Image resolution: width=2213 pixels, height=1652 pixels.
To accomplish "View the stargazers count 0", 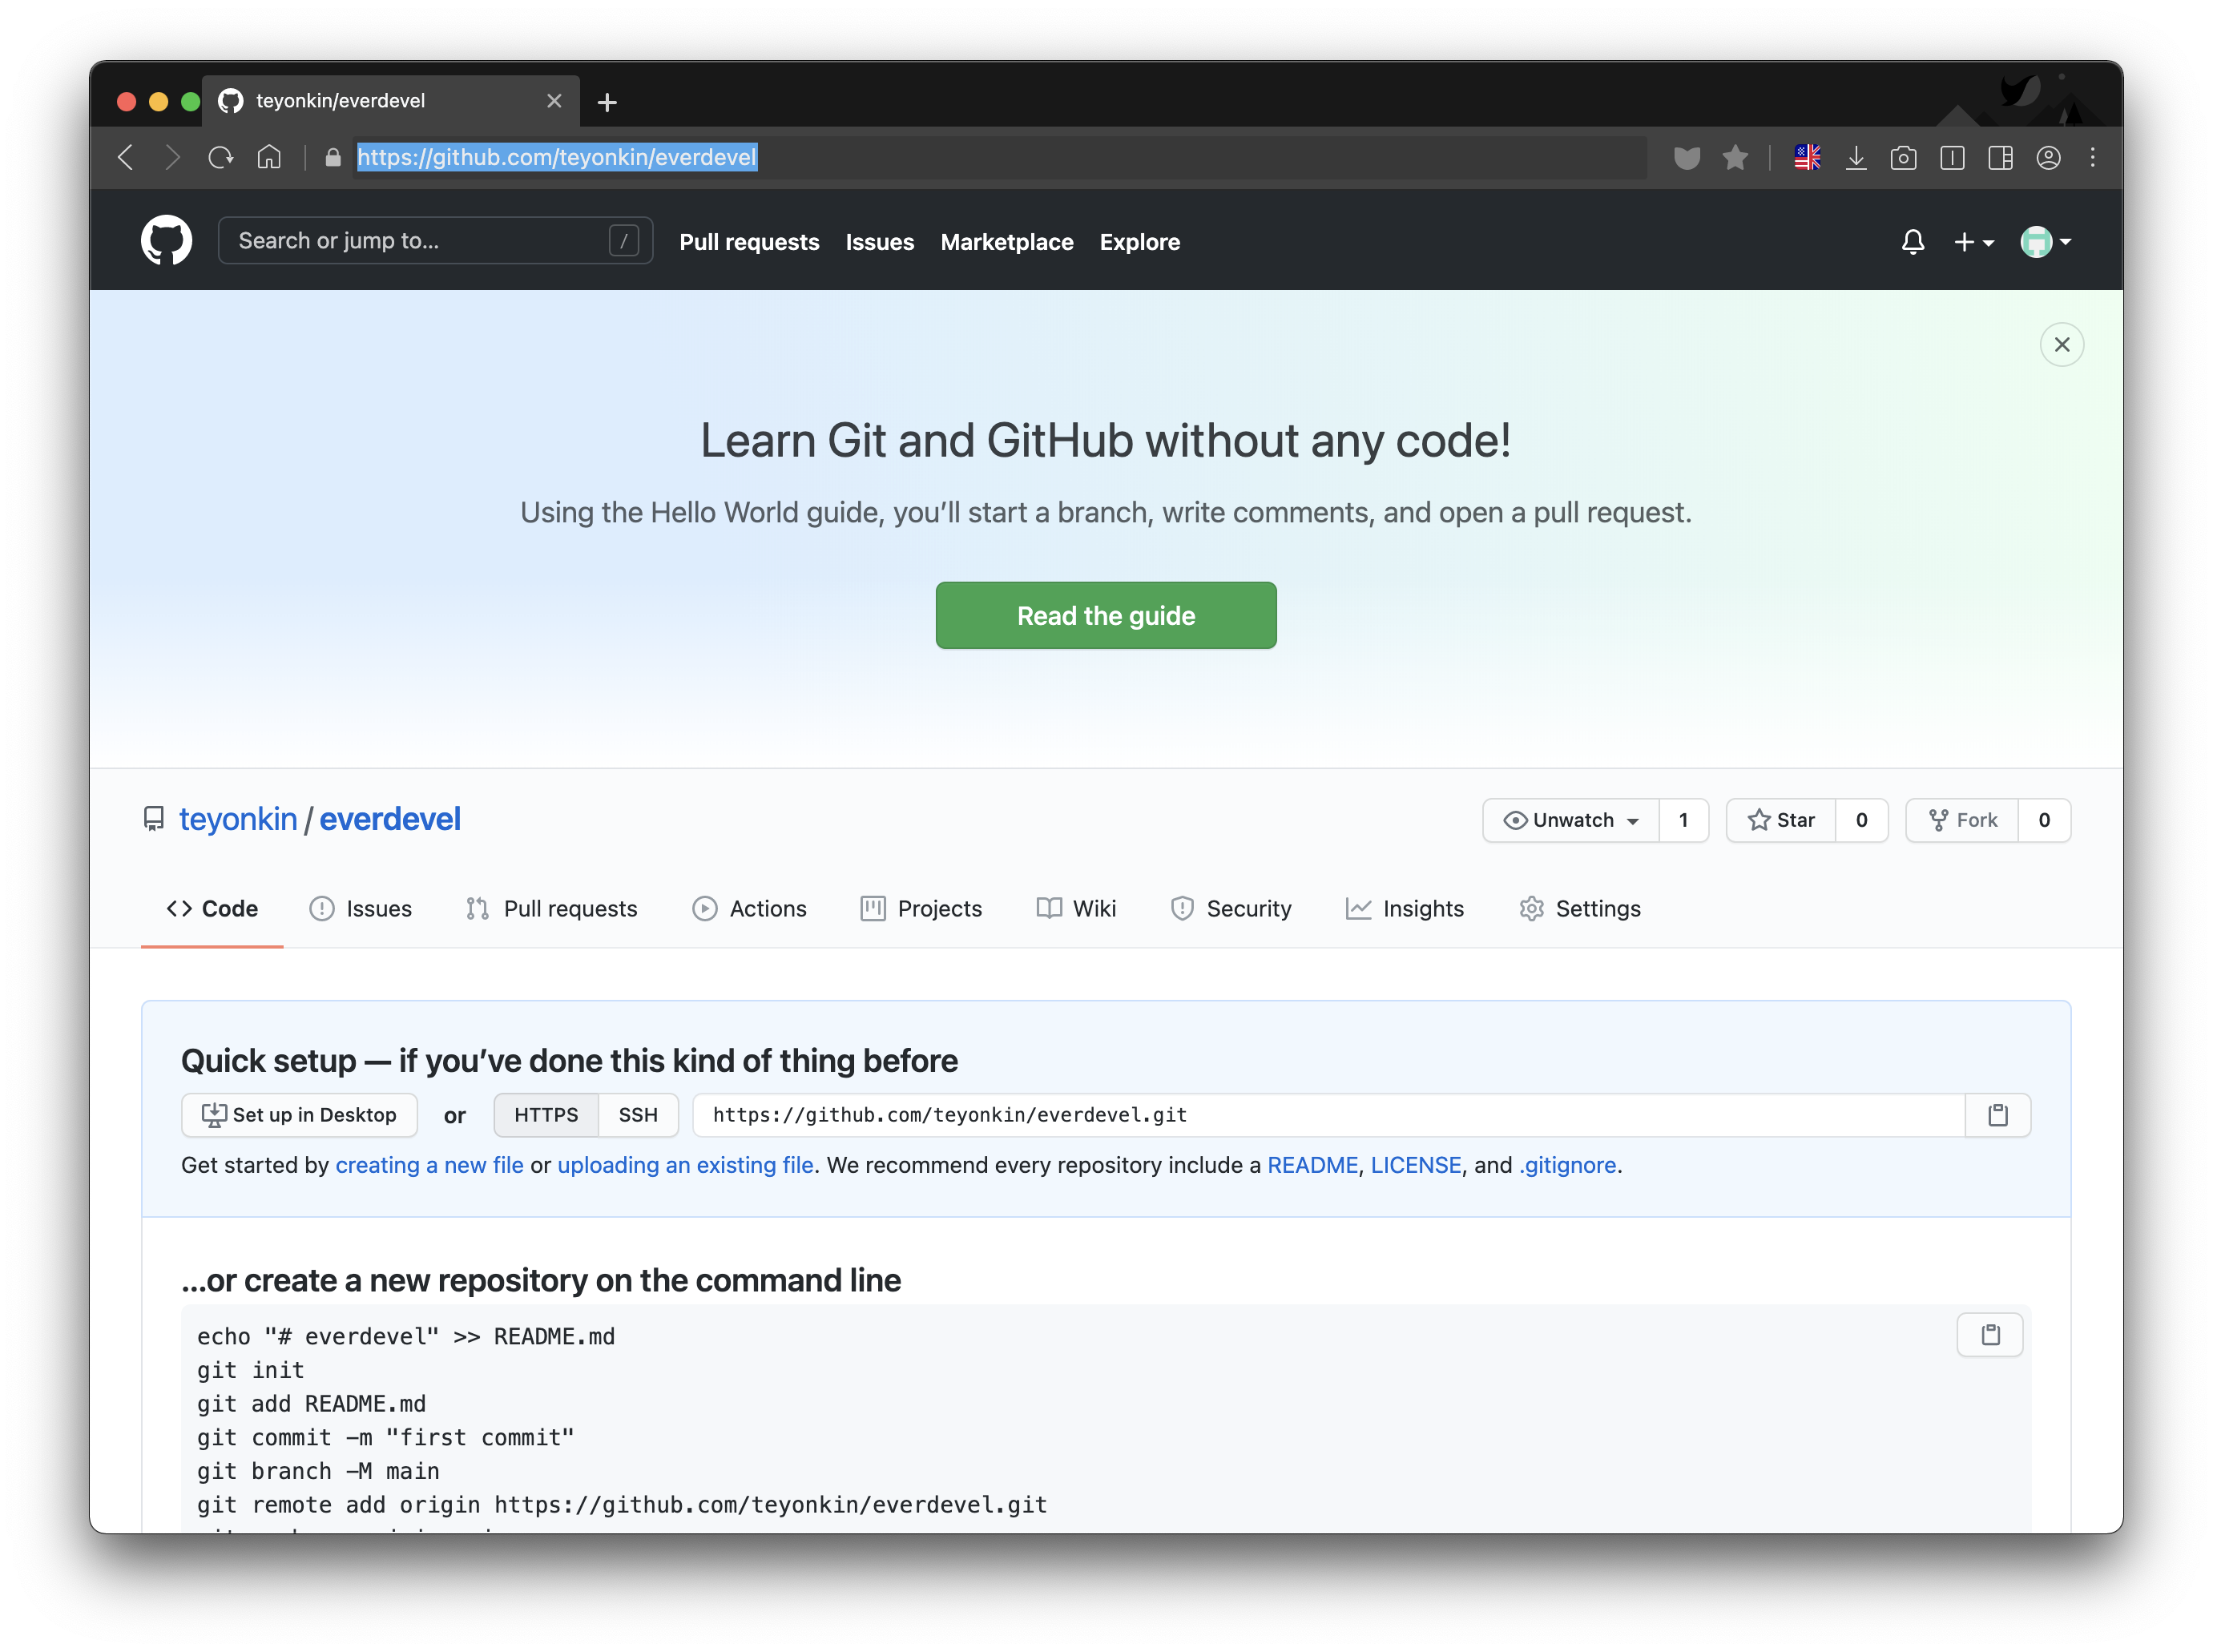I will [x=1861, y=820].
